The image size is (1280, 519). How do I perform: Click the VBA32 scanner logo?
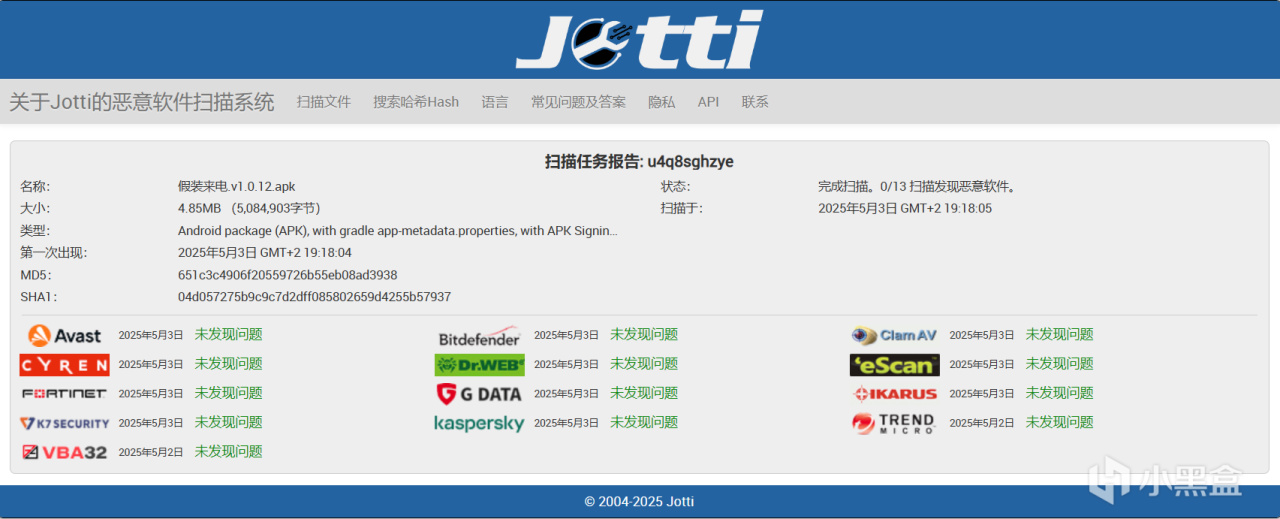point(65,452)
